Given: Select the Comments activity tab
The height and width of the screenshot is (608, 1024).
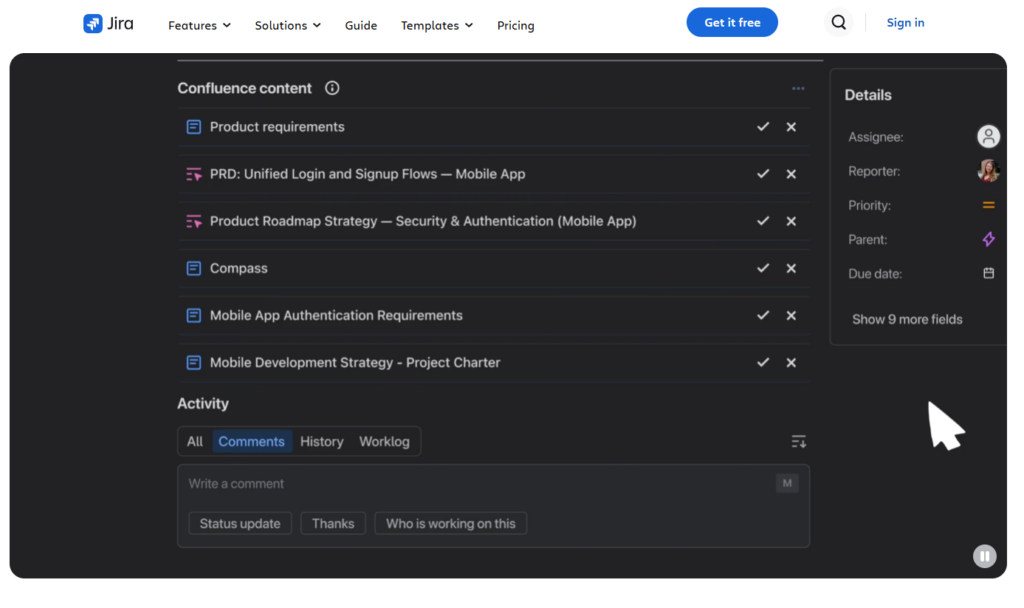Looking at the screenshot, I should click(251, 441).
